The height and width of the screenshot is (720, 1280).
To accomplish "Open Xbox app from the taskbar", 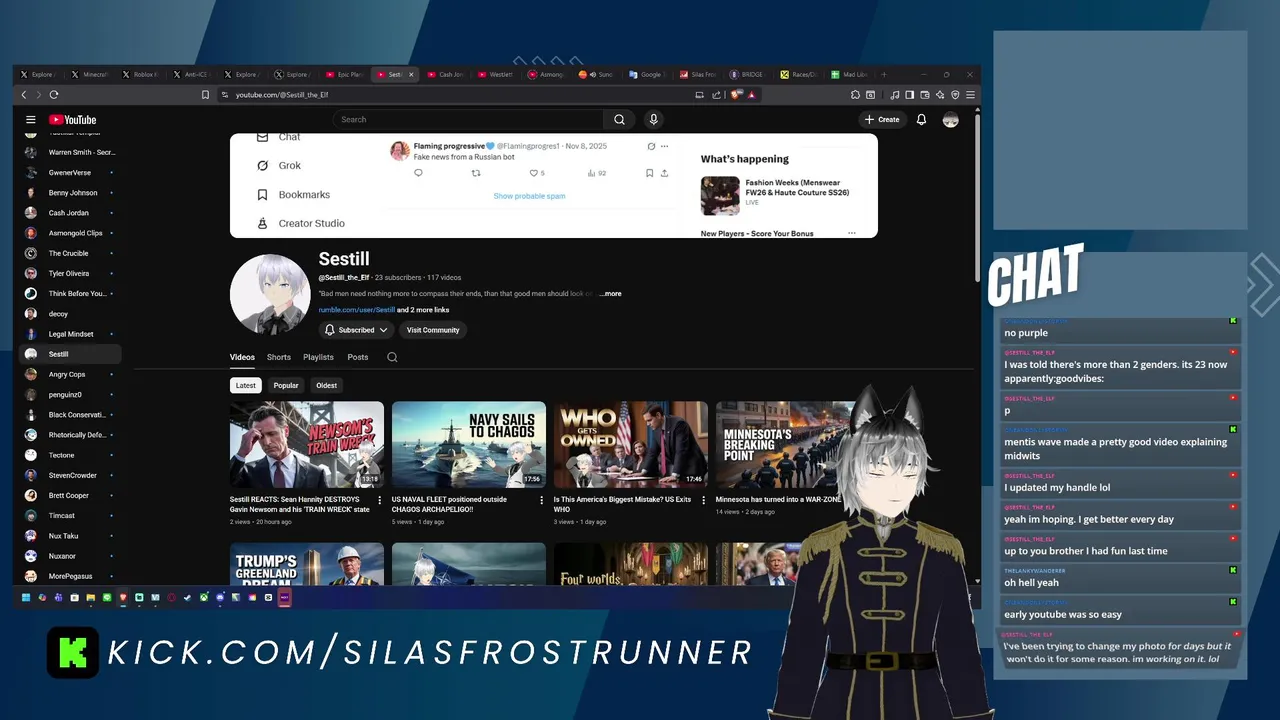I will 204,598.
